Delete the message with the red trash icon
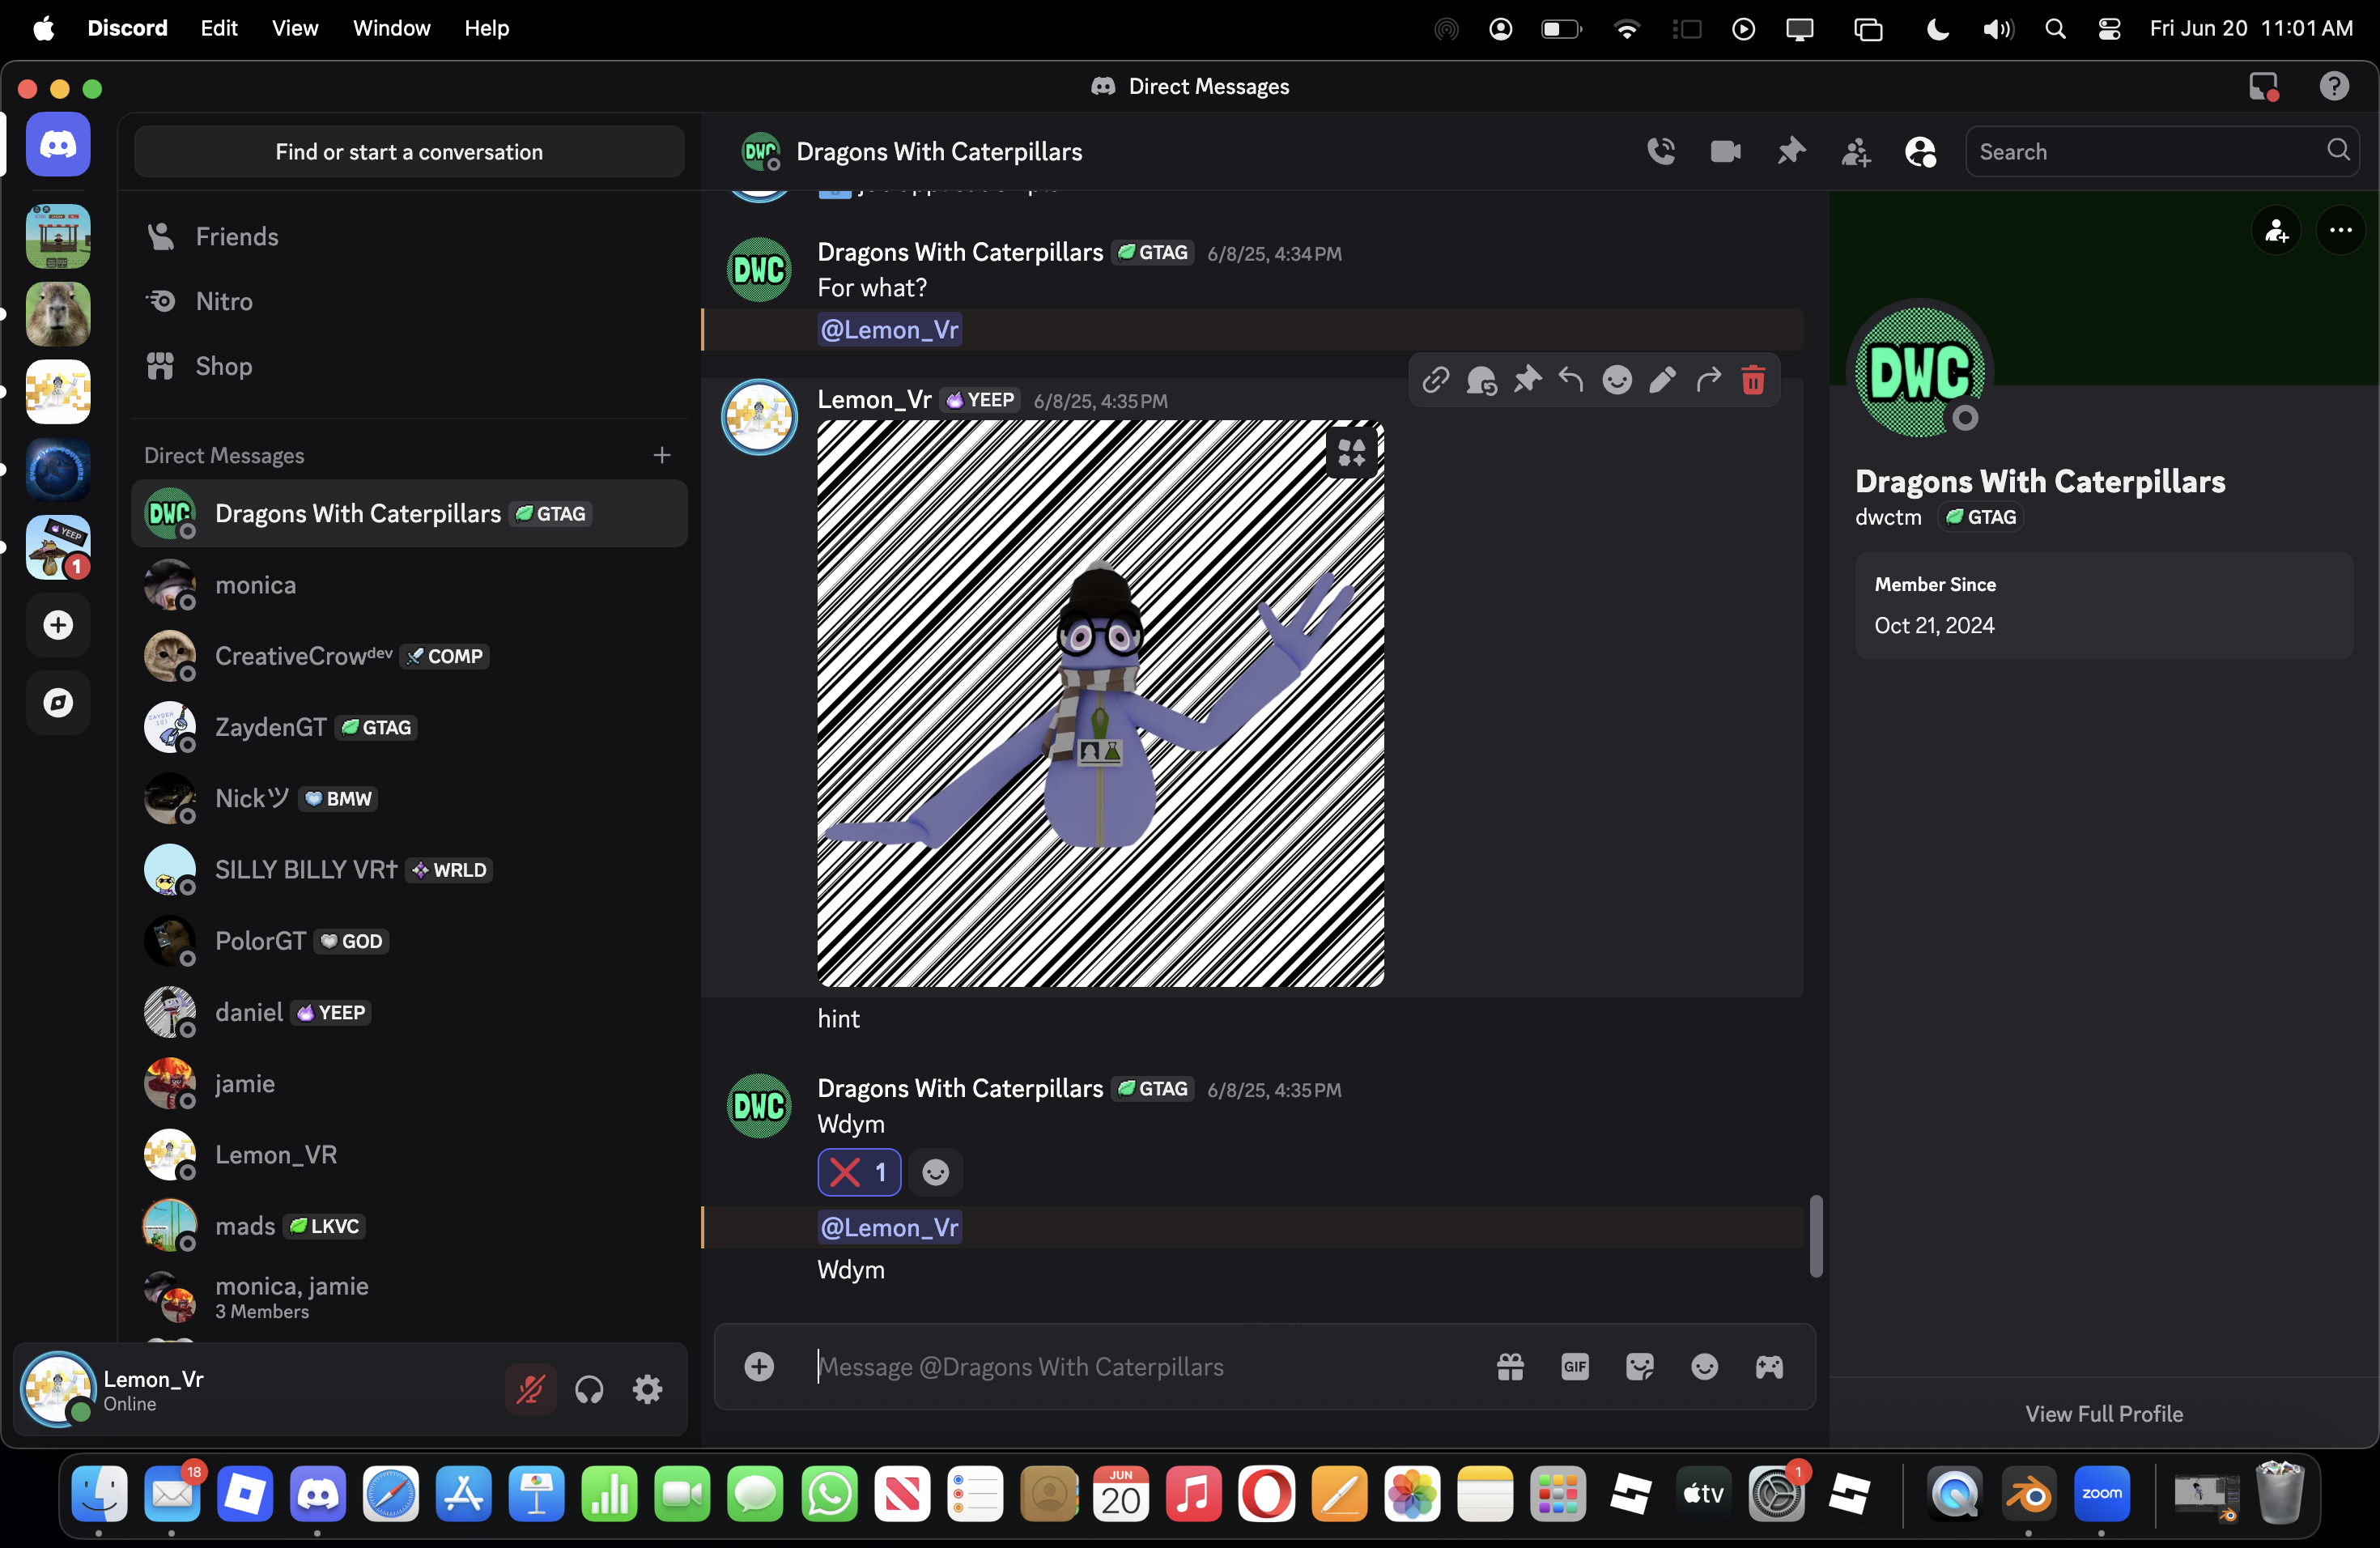The width and height of the screenshot is (2380, 1548). 1753,380
